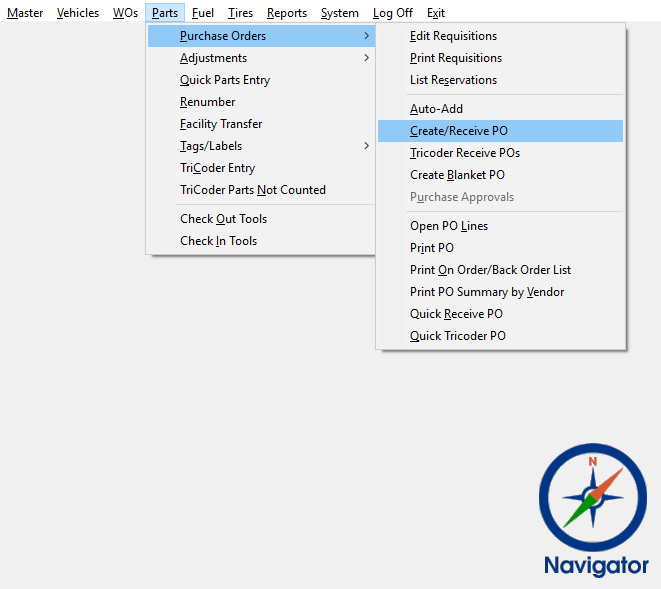Choose Edit Requisitions
Viewport: 661px width, 589px height.
tap(453, 36)
